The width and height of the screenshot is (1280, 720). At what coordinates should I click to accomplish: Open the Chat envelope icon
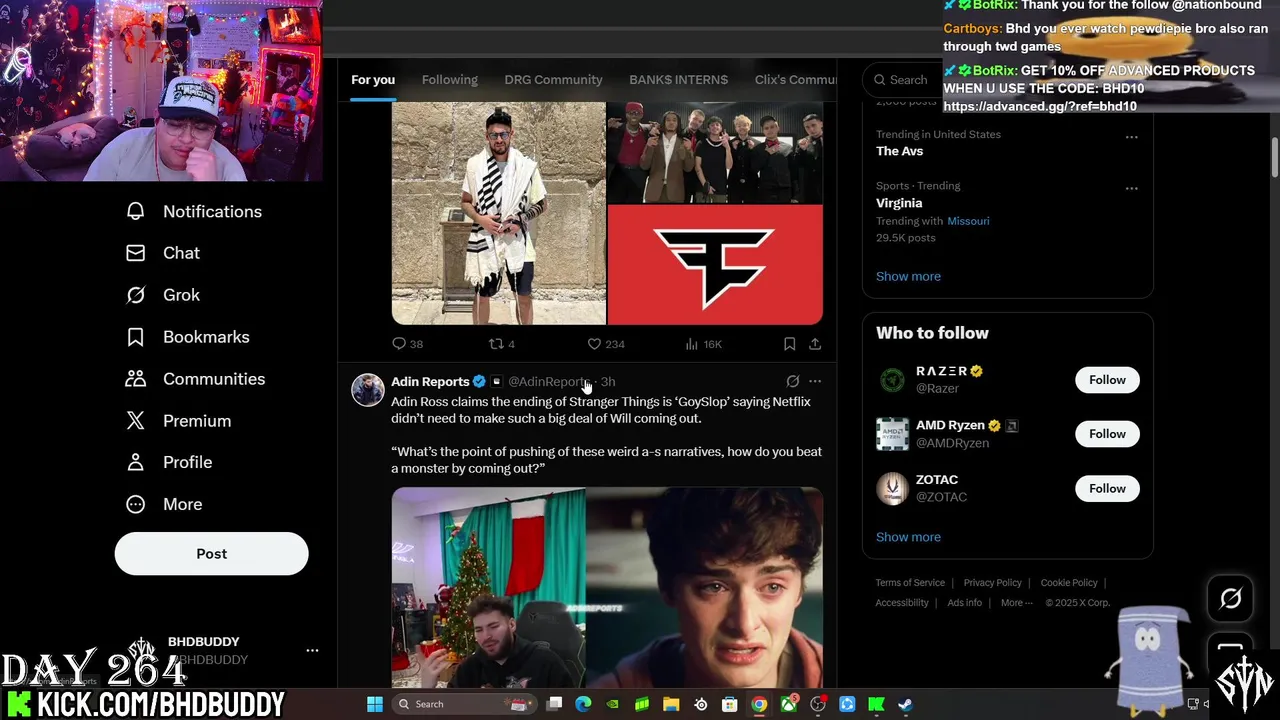[x=135, y=253]
